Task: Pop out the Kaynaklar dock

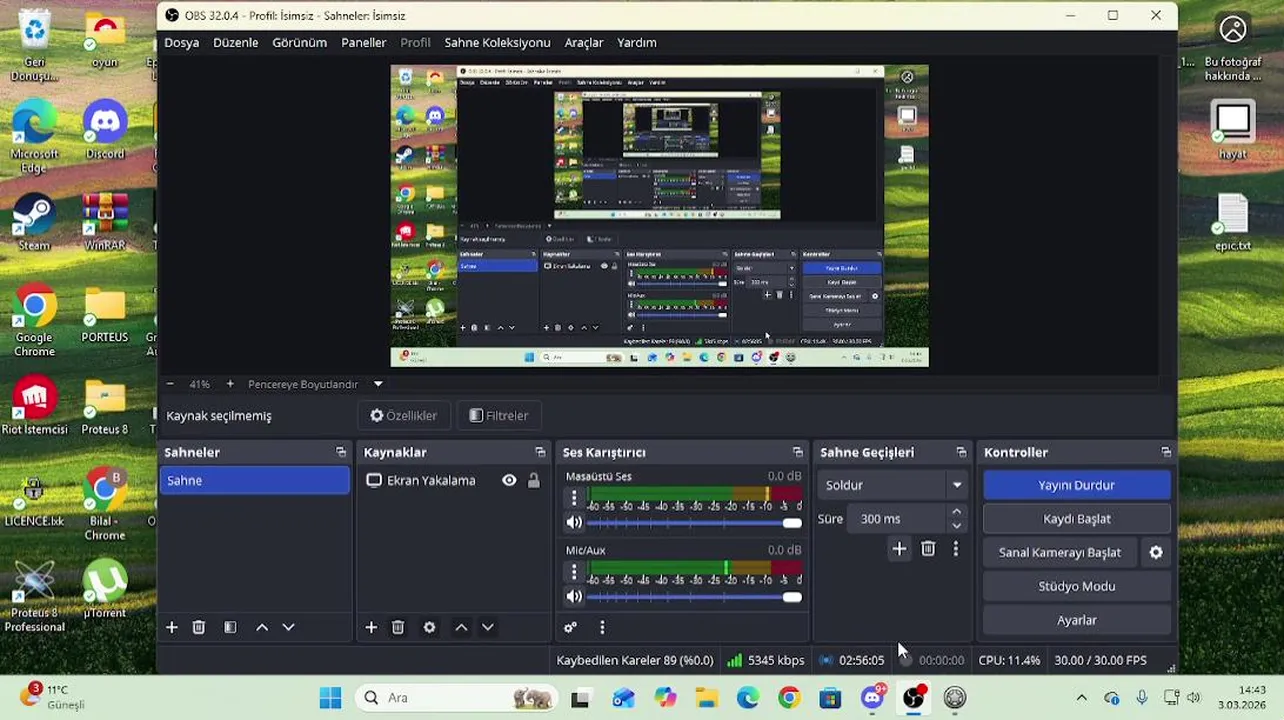Action: (540, 452)
